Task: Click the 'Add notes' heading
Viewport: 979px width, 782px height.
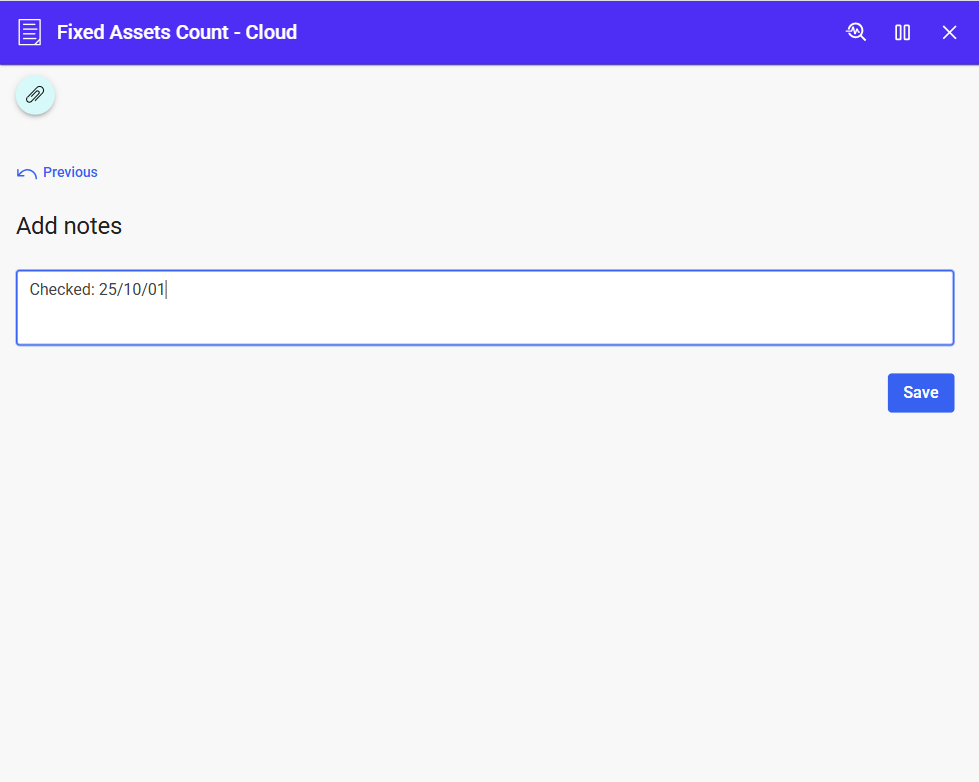Action: pos(69,226)
